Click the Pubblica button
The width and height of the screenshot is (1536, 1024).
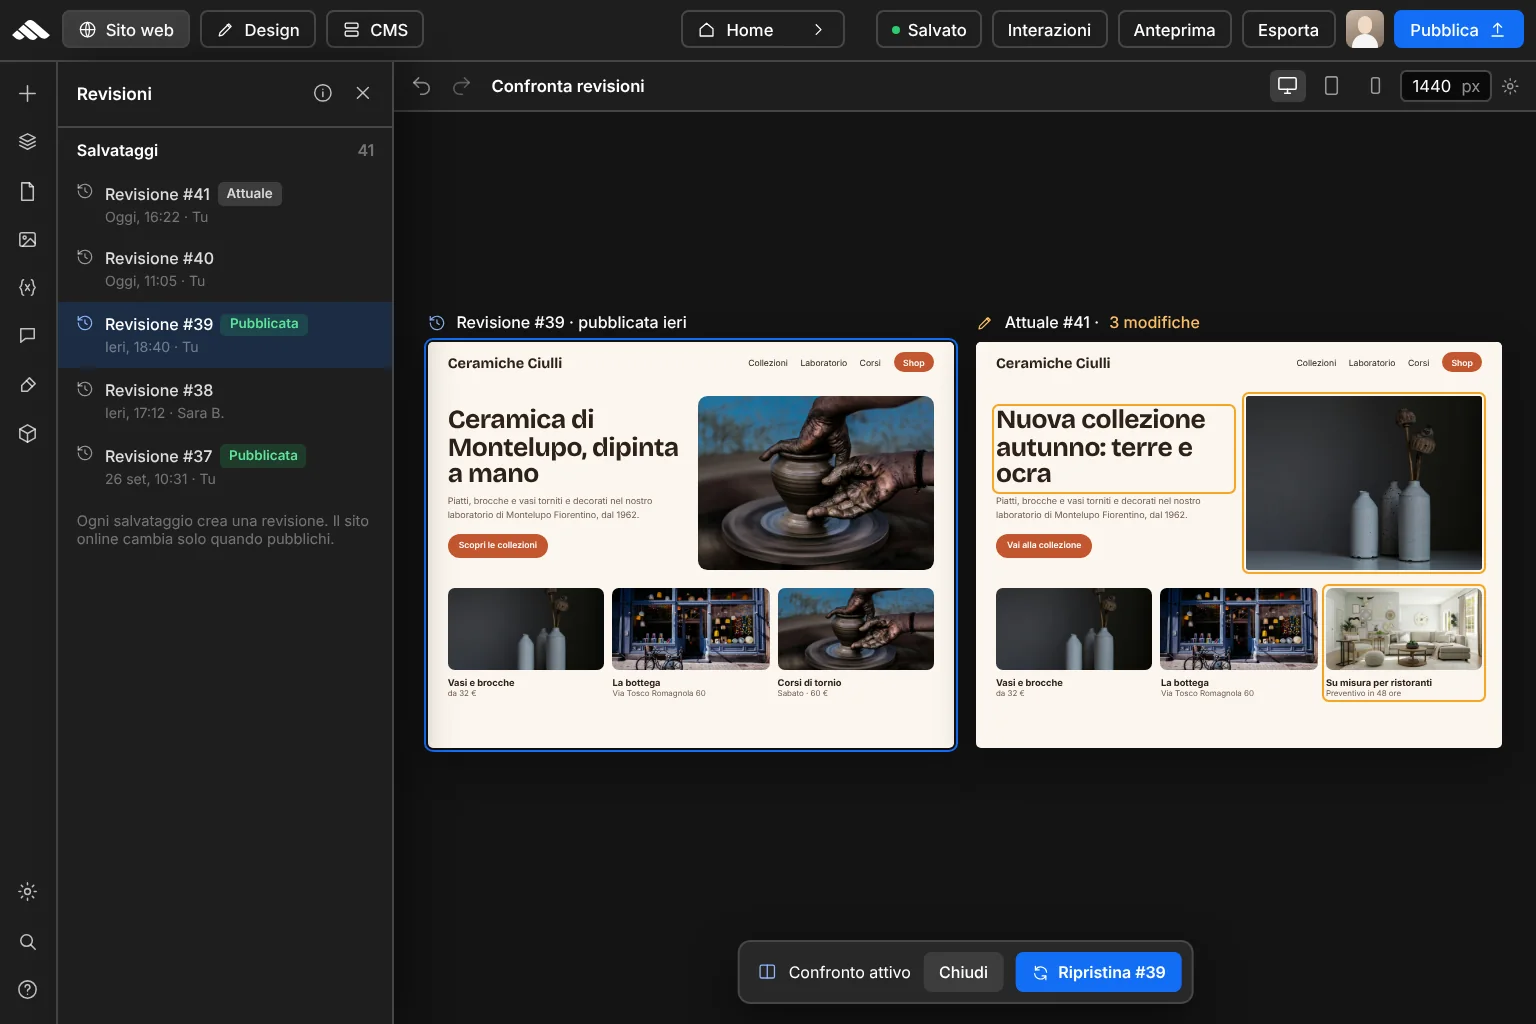(1459, 29)
